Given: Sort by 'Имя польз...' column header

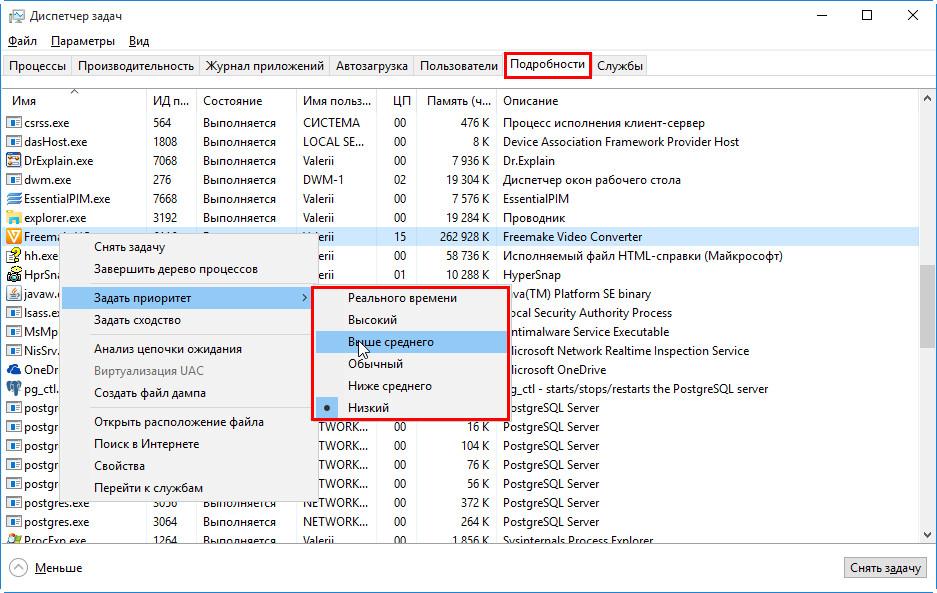Looking at the screenshot, I should tap(336, 101).
